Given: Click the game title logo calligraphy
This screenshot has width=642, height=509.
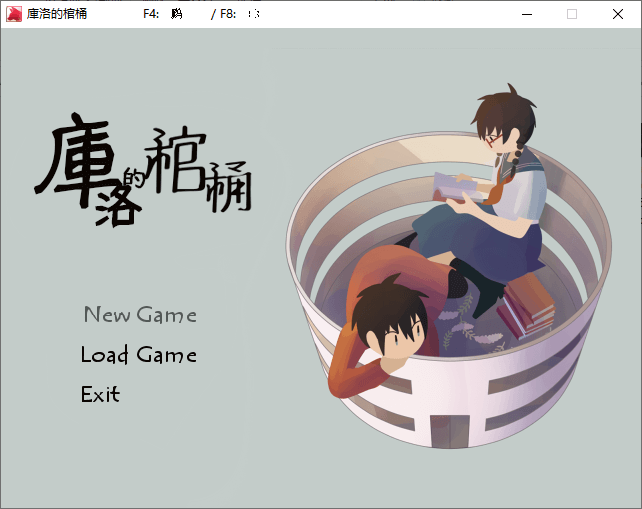Looking at the screenshot, I should (142, 170).
